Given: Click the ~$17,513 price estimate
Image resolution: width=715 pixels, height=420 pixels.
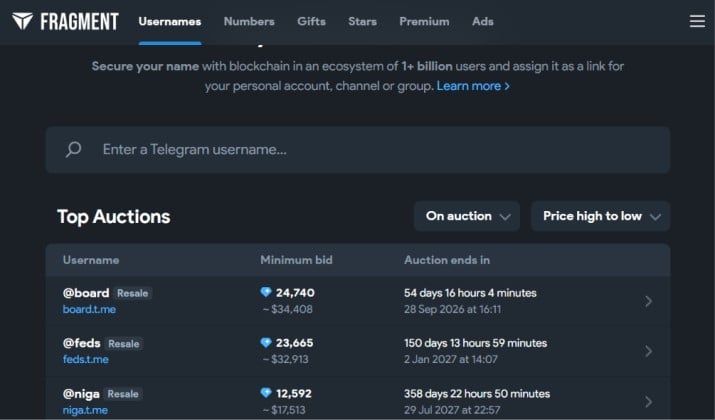Looking at the screenshot, I should [x=284, y=410].
